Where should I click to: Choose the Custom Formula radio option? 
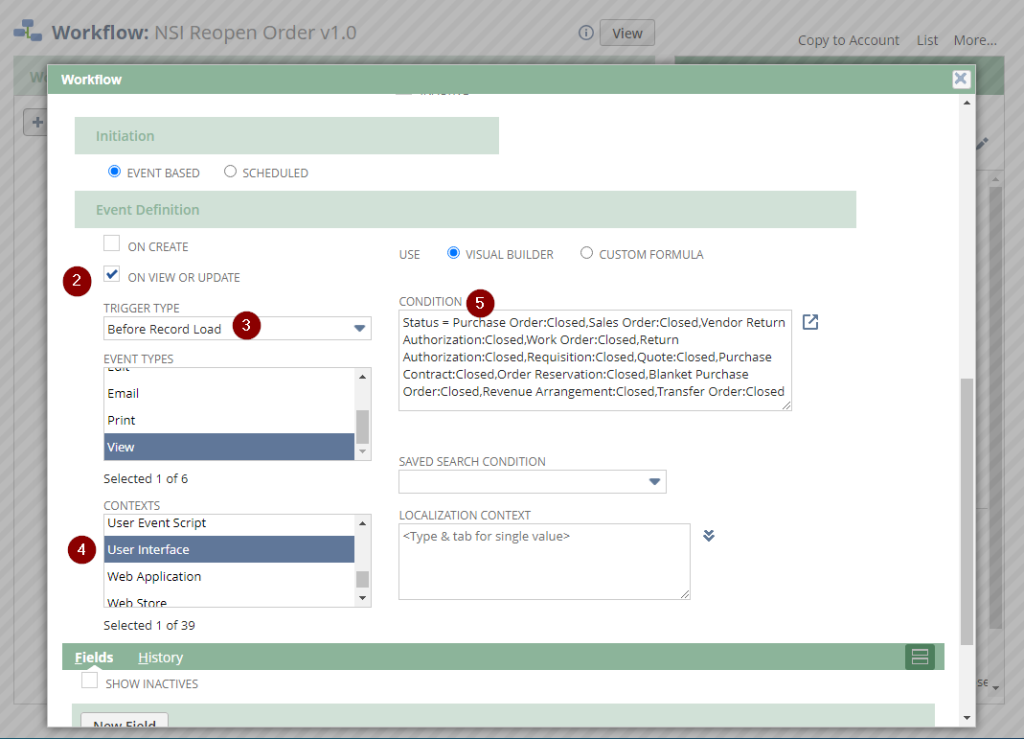pos(586,253)
